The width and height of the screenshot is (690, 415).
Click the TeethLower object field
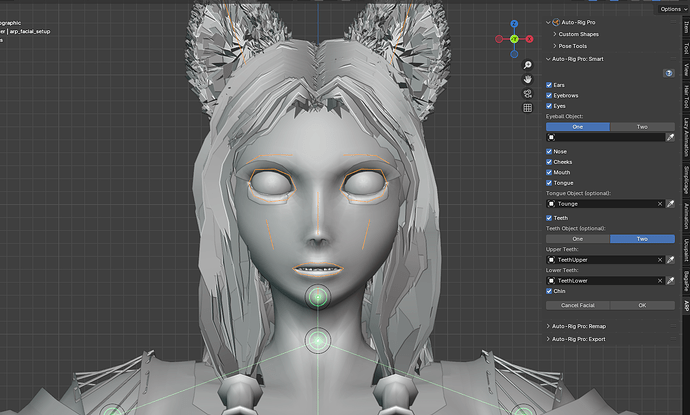pos(606,281)
